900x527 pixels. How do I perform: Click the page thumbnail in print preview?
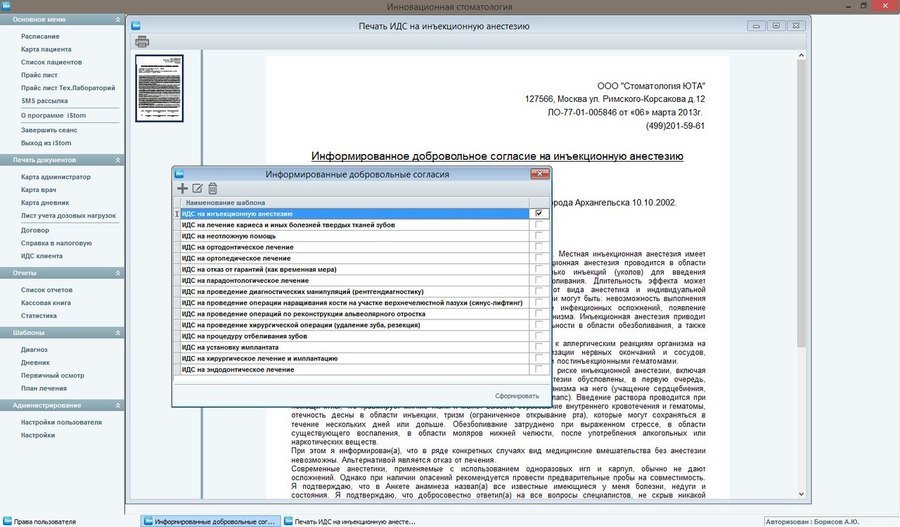pyautogui.click(x=159, y=88)
